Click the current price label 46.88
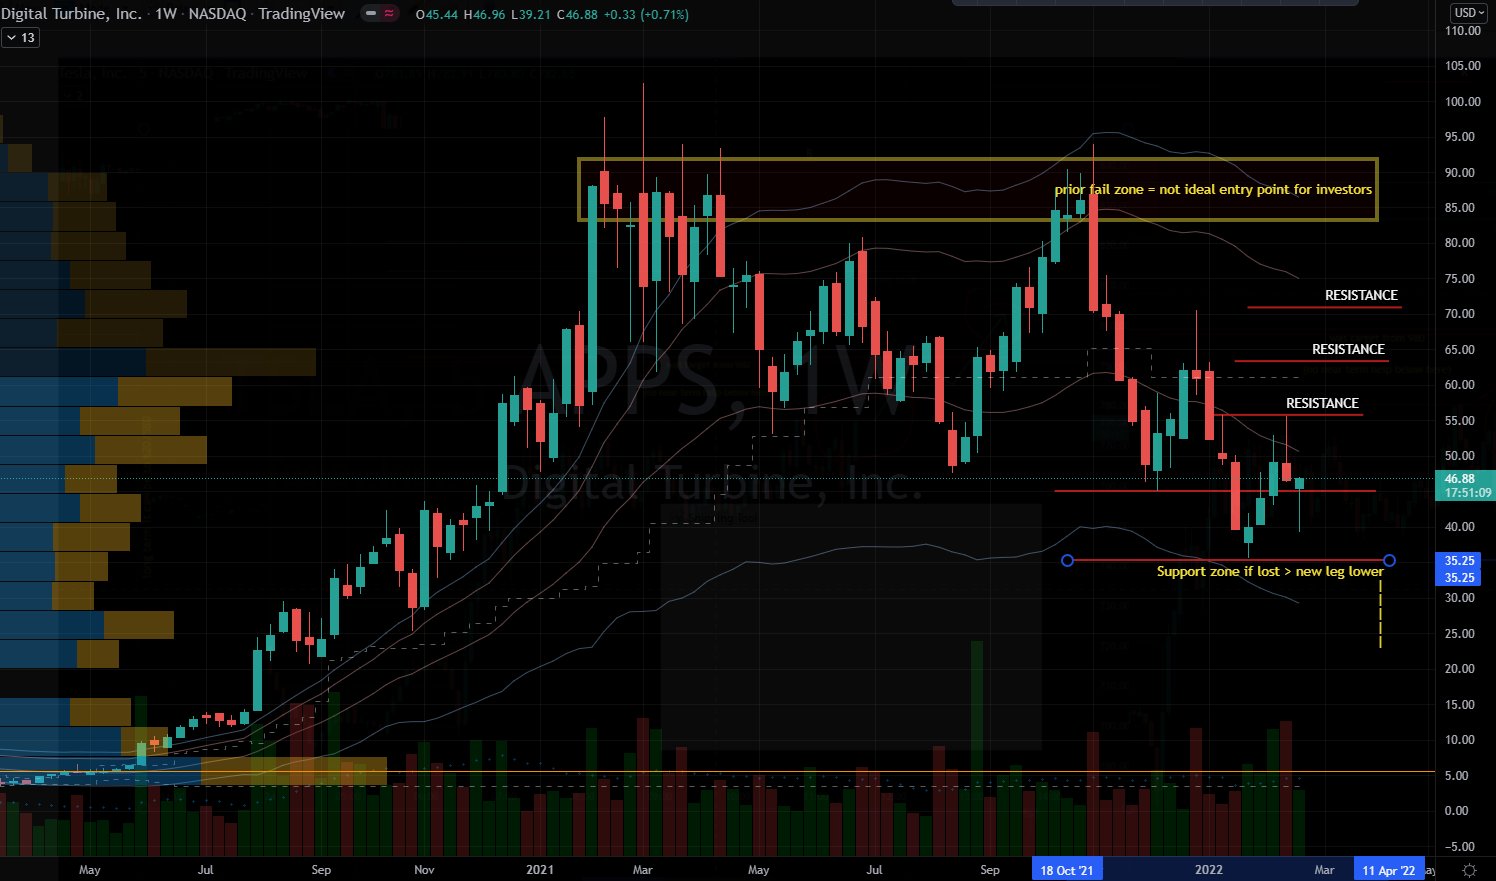1496x881 pixels. pyautogui.click(x=1460, y=479)
